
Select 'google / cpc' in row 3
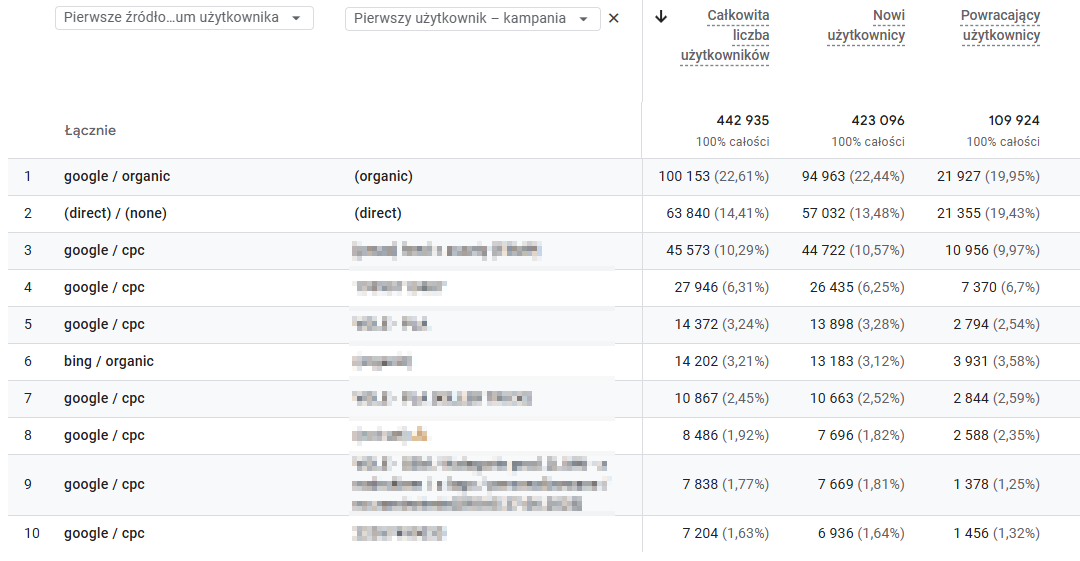click(x=104, y=251)
